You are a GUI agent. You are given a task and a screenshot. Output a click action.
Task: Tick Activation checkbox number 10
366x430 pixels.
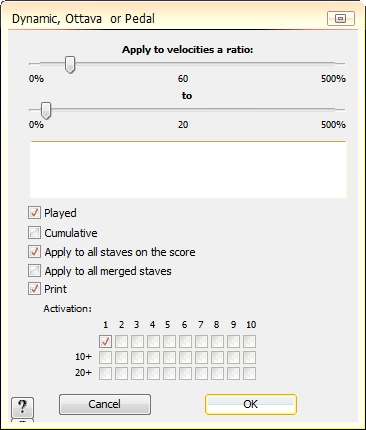point(249,341)
